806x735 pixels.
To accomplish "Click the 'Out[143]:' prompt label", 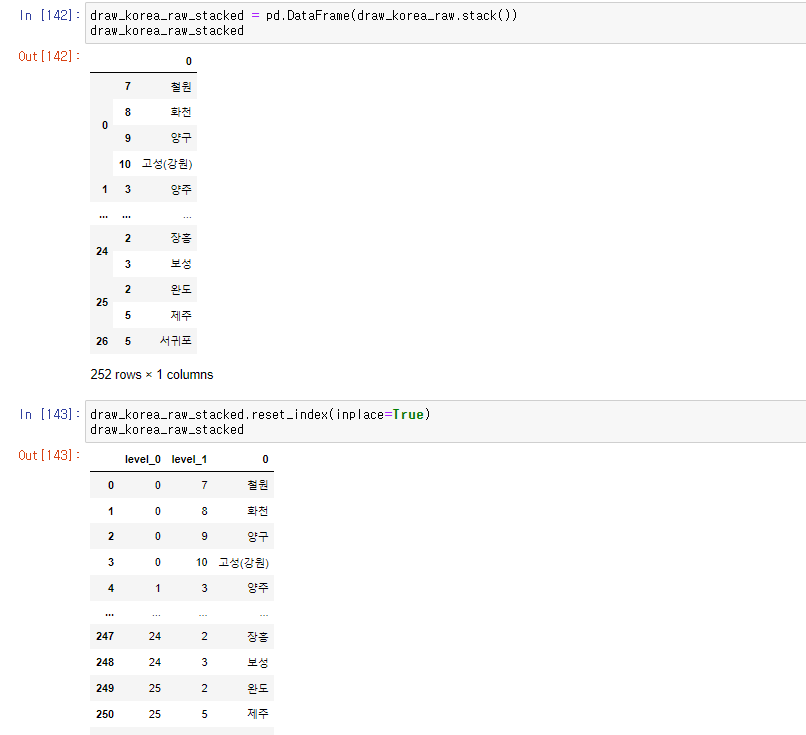I will coord(49,455).
